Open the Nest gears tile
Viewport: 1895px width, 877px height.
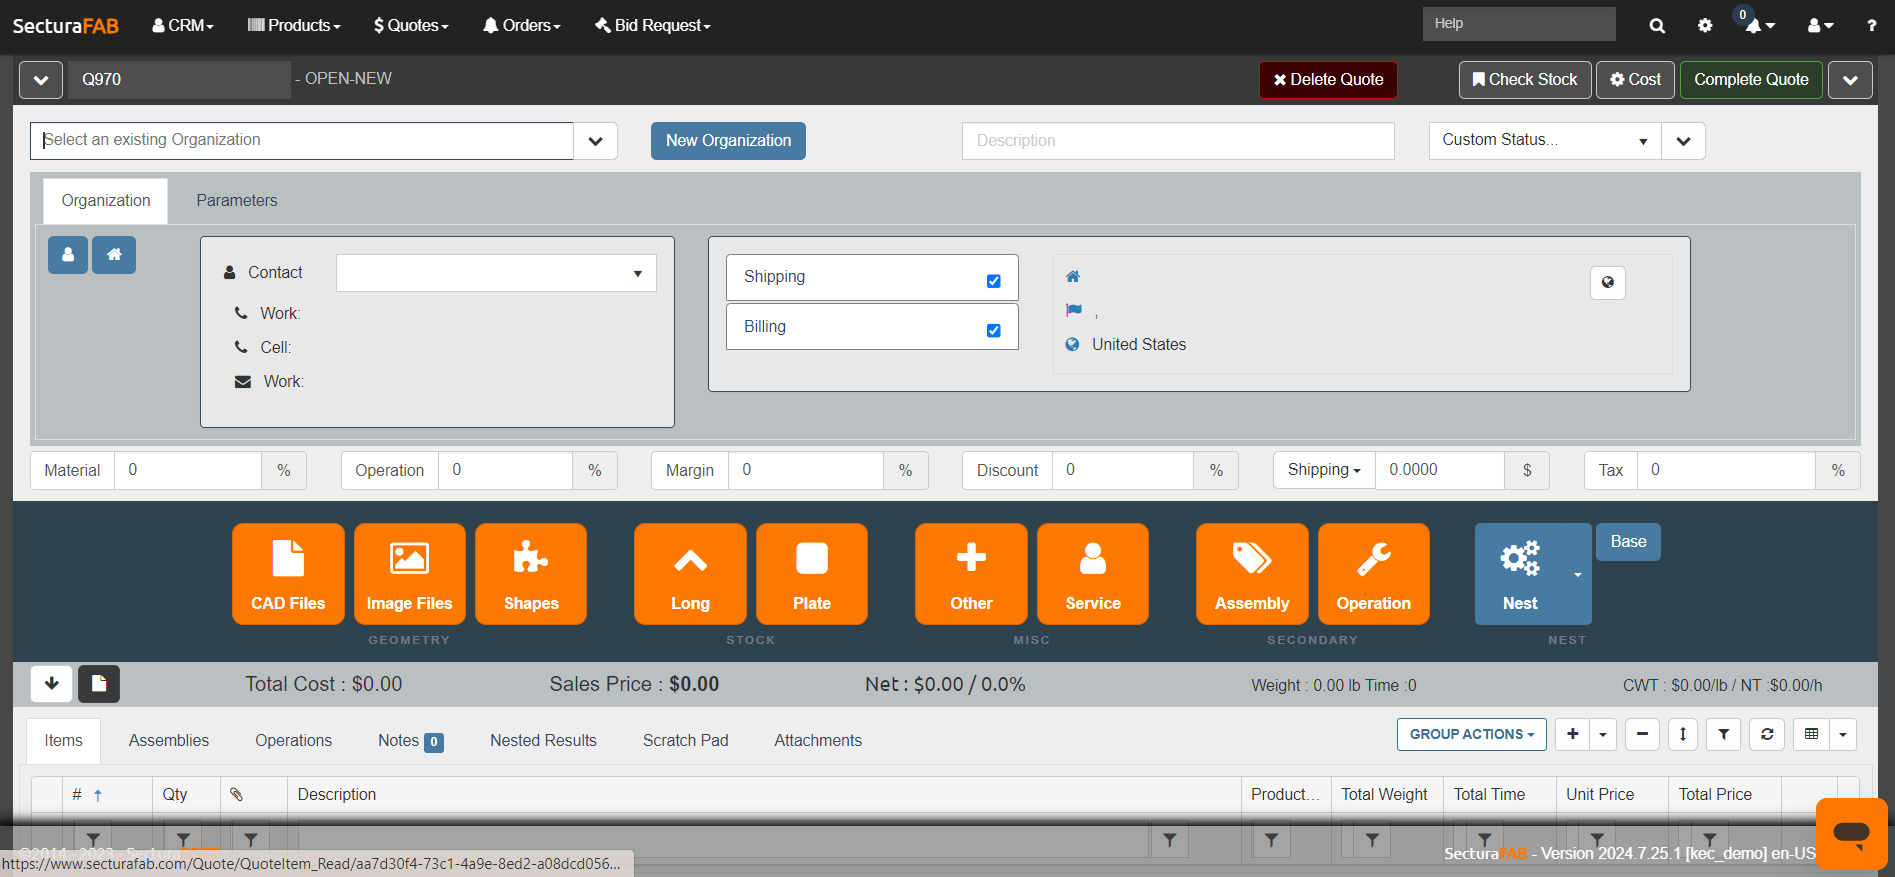click(x=1520, y=573)
